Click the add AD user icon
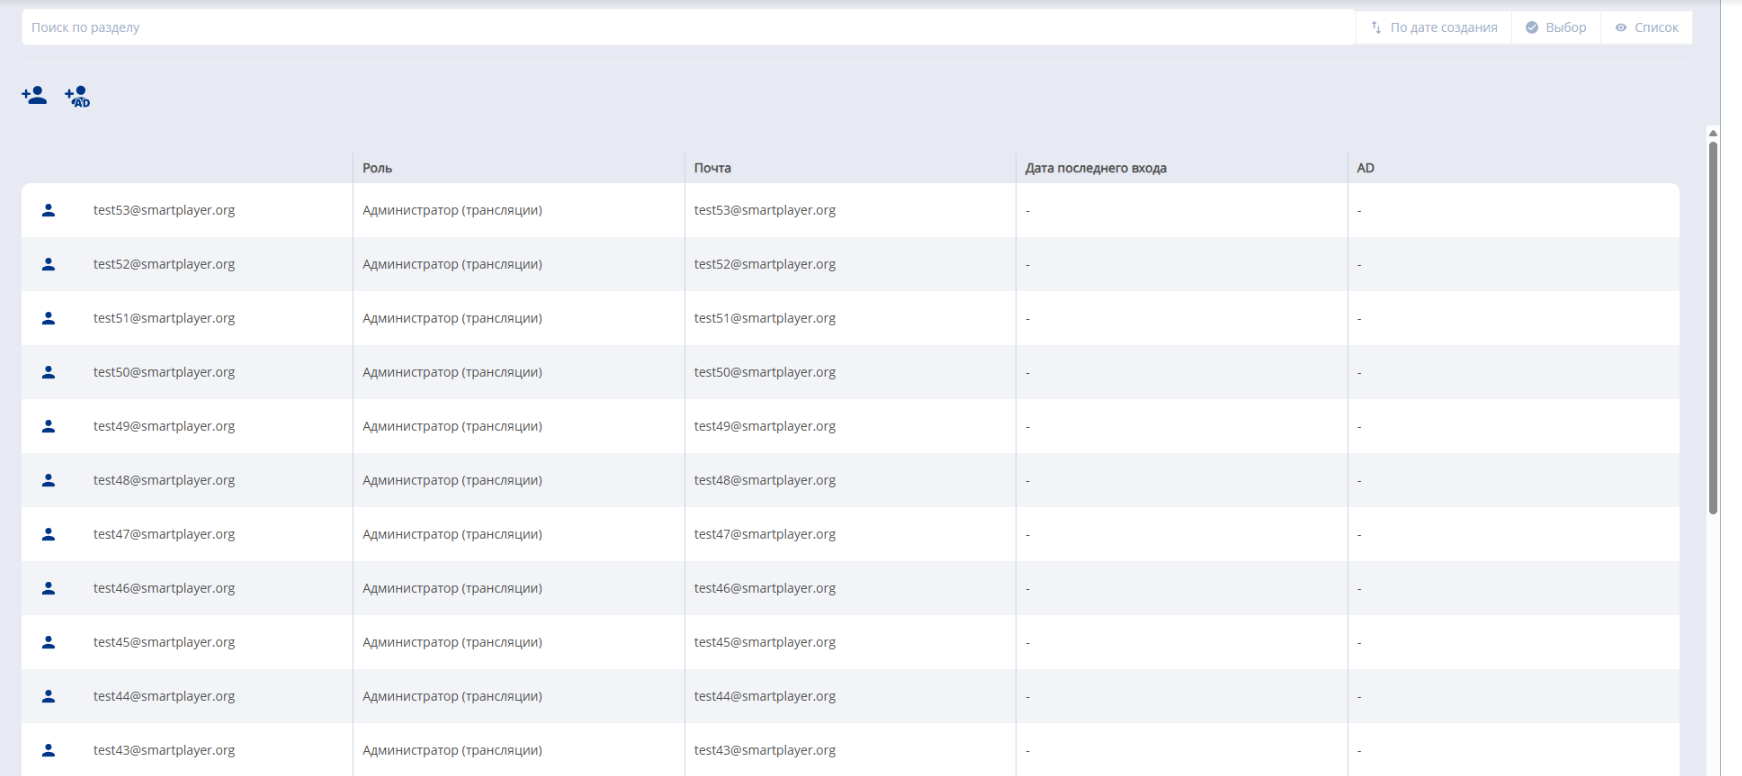The width and height of the screenshot is (1742, 776). (x=77, y=96)
